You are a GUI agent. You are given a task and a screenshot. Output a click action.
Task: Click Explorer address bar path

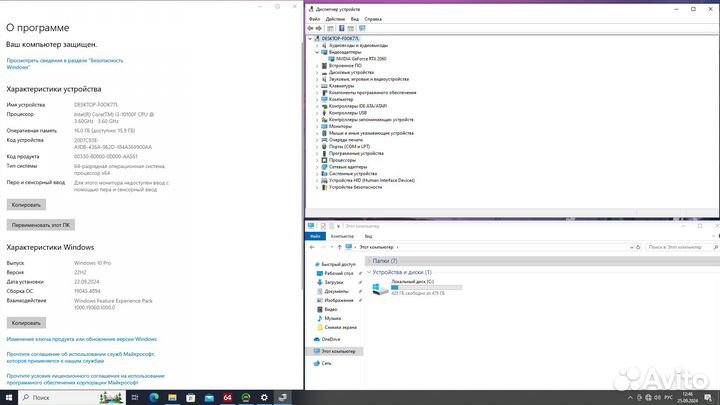(x=376, y=247)
